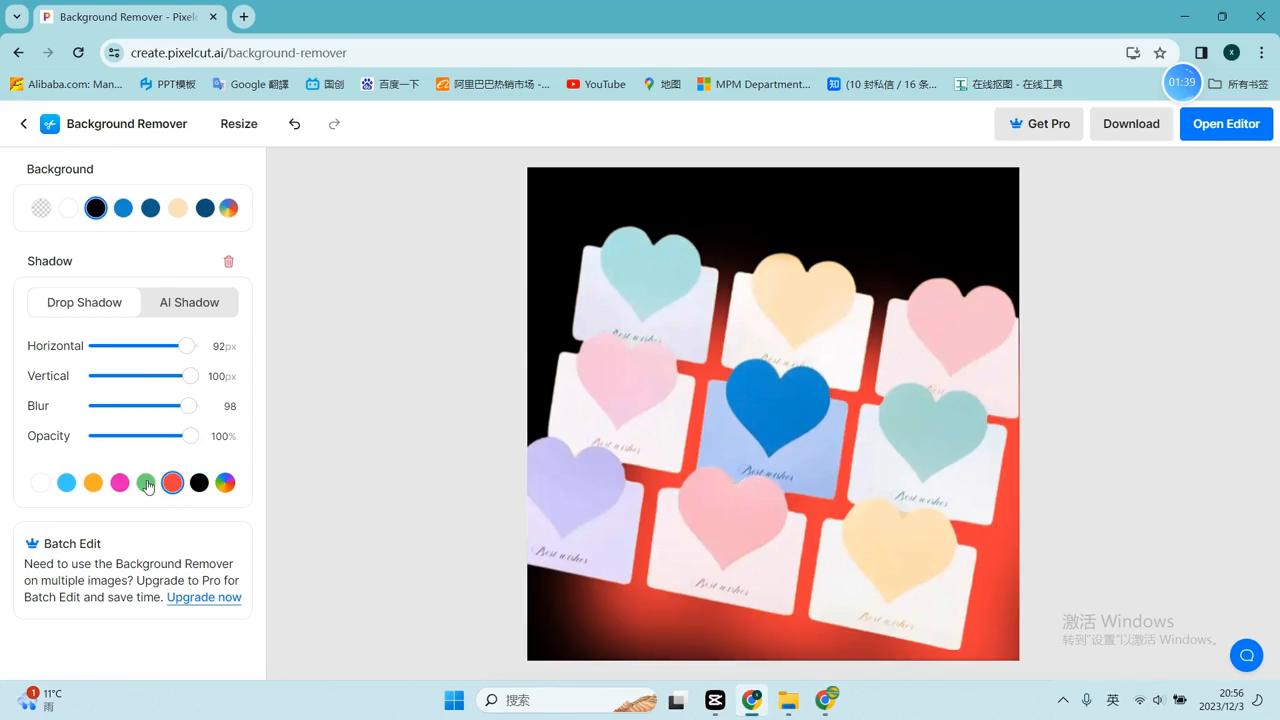Open the YouTube bookmark
1280x720 pixels.
coord(596,84)
